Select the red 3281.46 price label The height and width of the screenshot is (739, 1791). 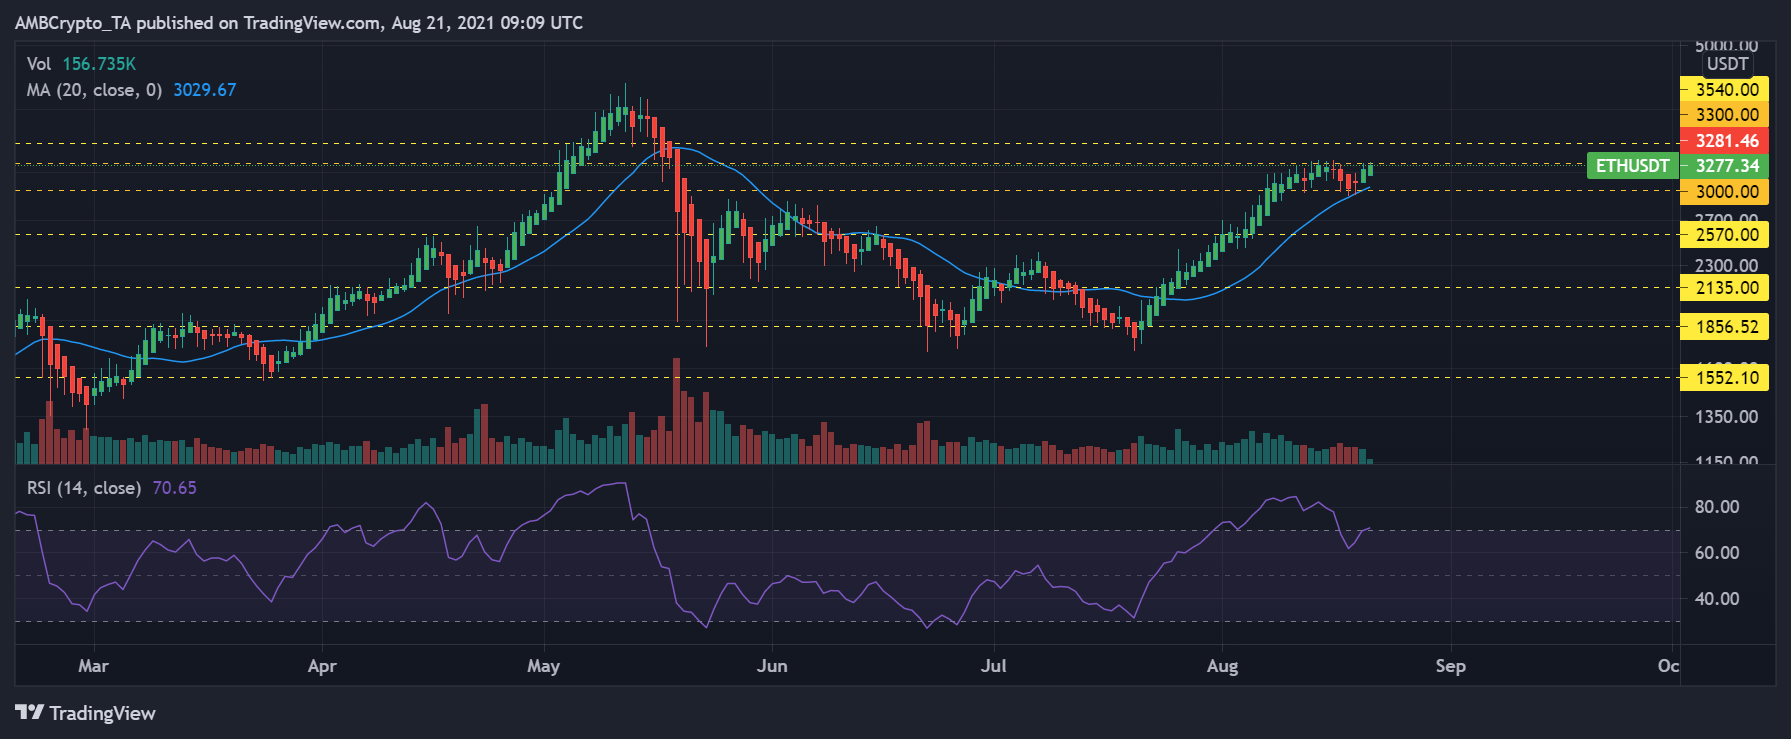pyautogui.click(x=1726, y=141)
